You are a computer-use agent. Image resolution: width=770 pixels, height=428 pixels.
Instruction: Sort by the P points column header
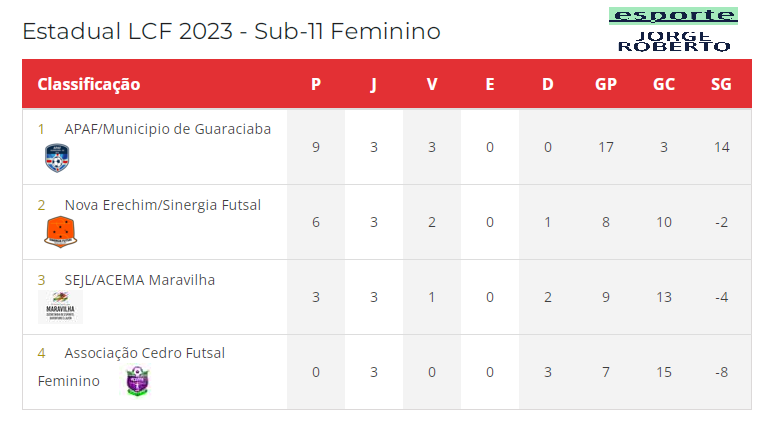(x=316, y=84)
